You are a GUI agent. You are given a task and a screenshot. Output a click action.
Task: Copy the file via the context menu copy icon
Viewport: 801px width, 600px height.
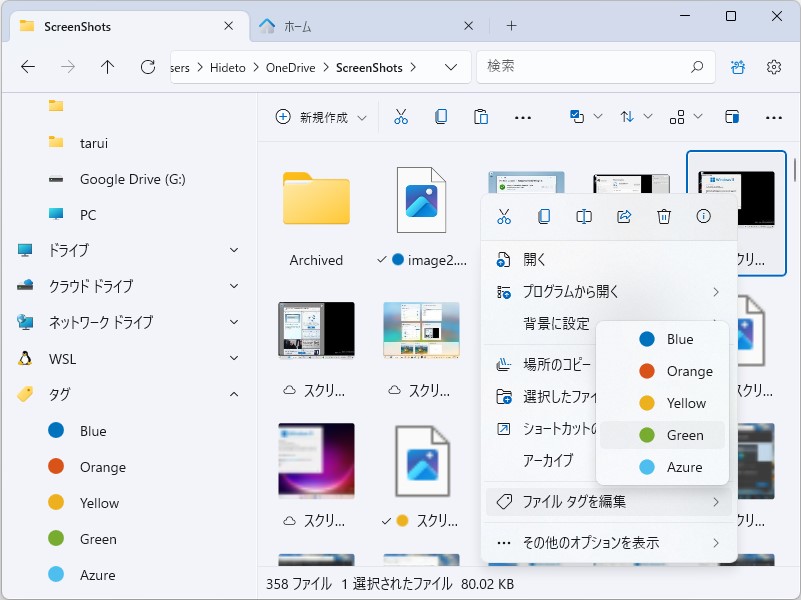(x=543, y=216)
